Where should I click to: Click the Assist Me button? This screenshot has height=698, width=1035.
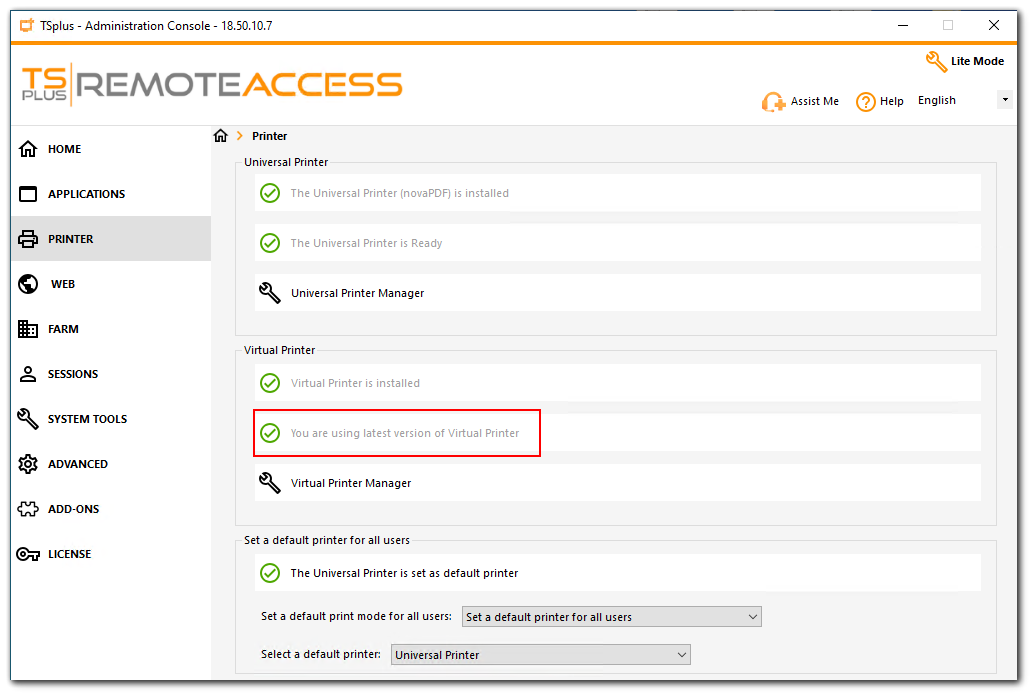tap(800, 100)
